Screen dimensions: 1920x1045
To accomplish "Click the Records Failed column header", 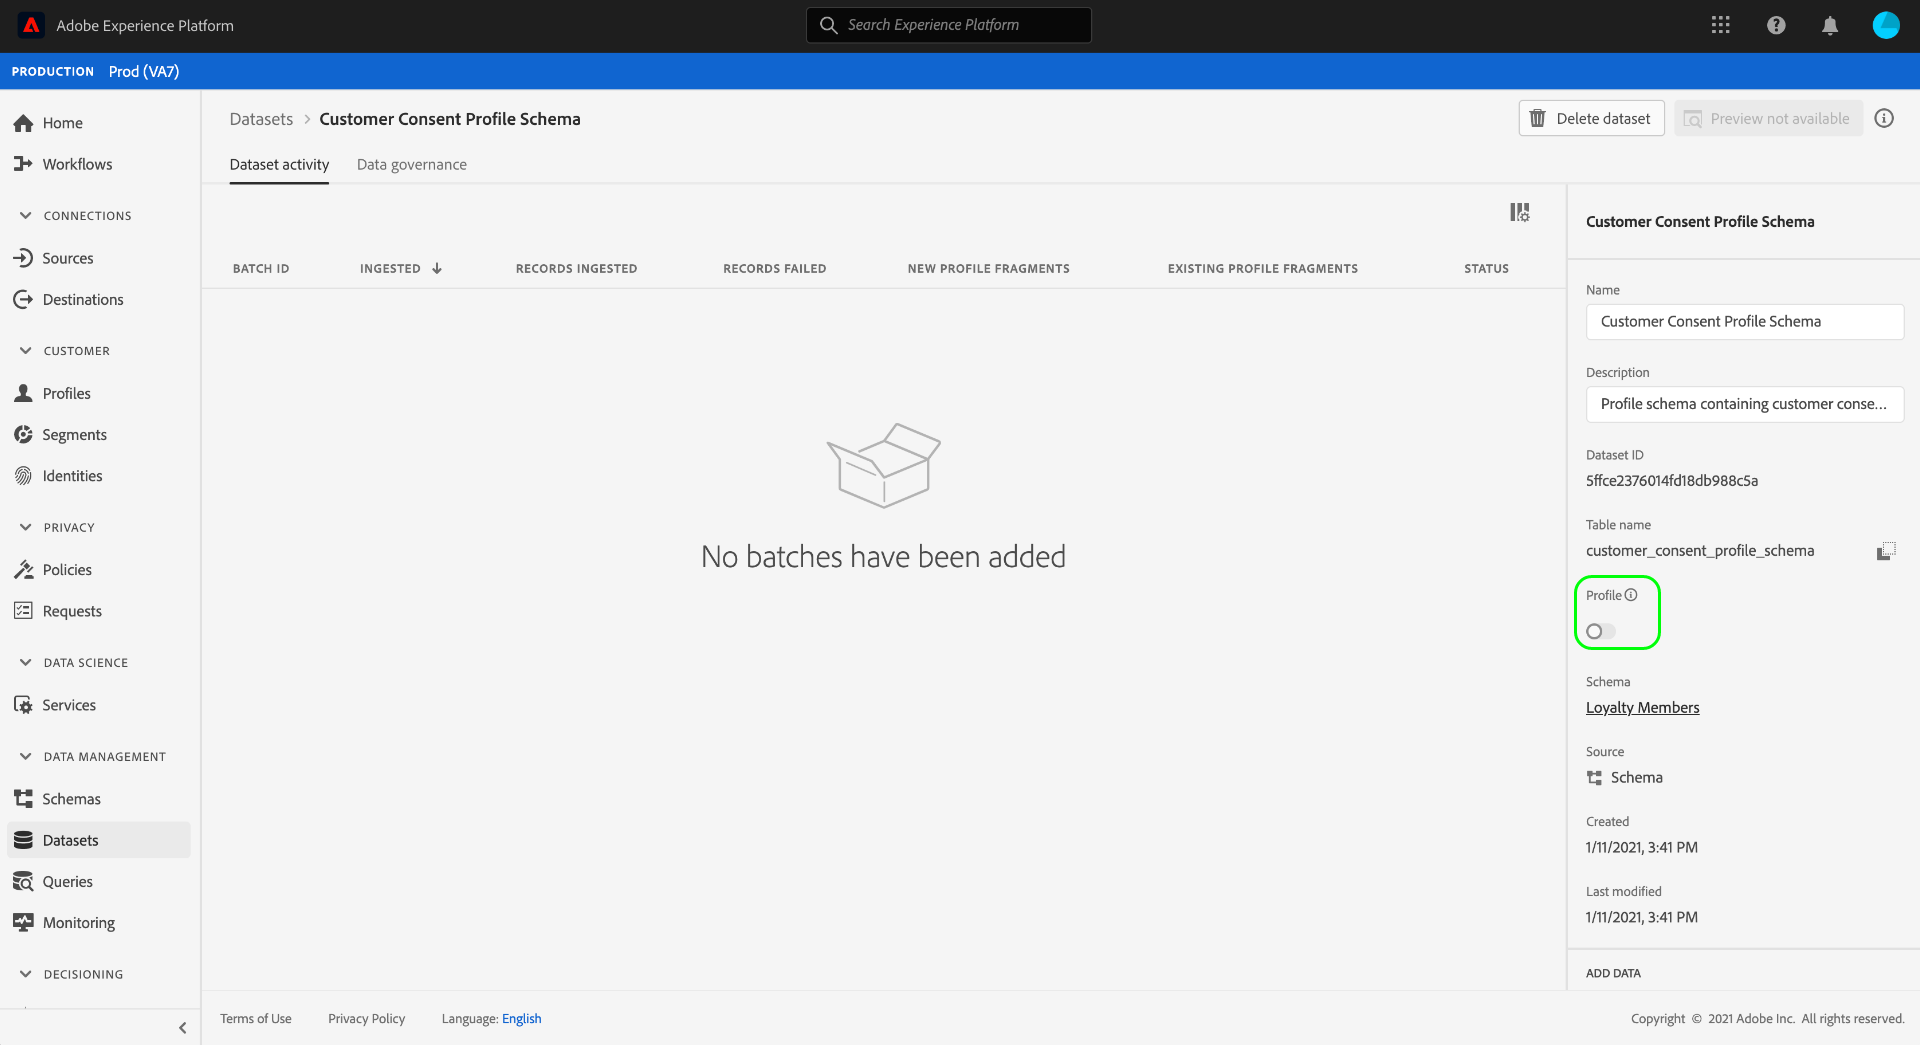I will point(774,269).
